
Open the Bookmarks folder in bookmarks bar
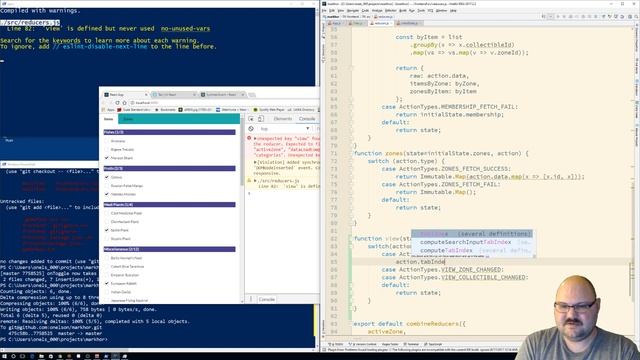[165, 110]
